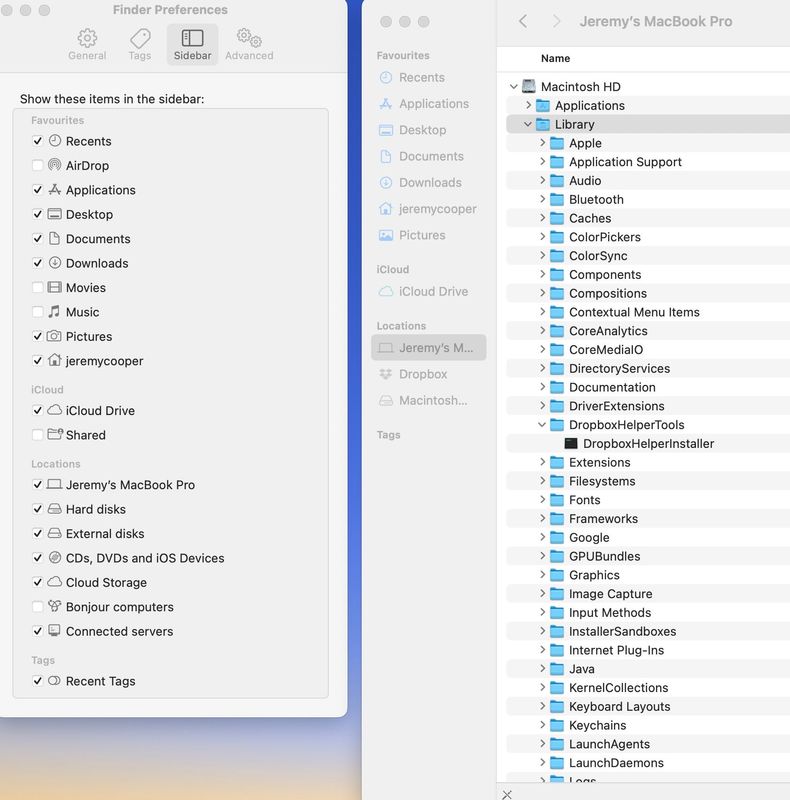Click the Java folder icon
This screenshot has height=800, width=790.
[557, 669]
